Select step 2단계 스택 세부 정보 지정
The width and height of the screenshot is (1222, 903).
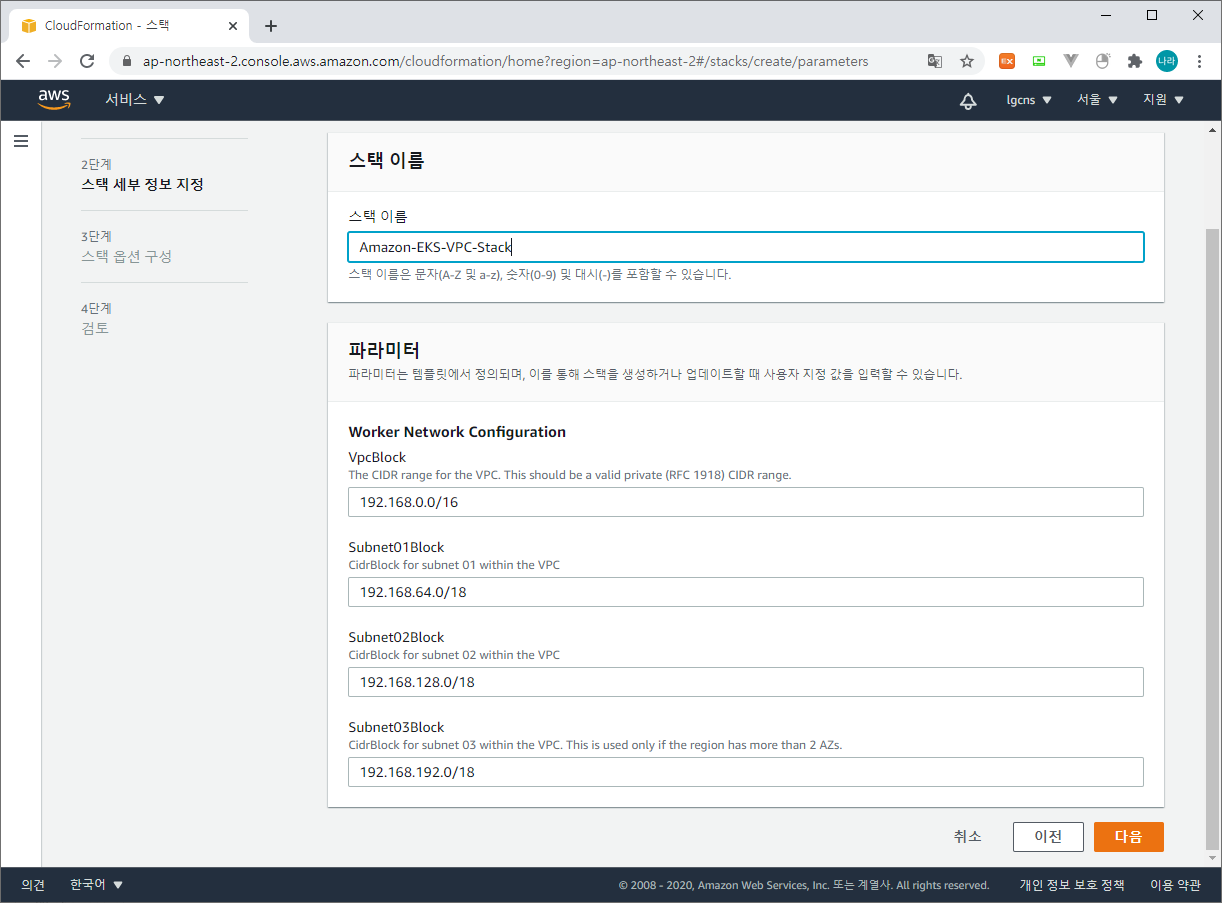point(142,175)
